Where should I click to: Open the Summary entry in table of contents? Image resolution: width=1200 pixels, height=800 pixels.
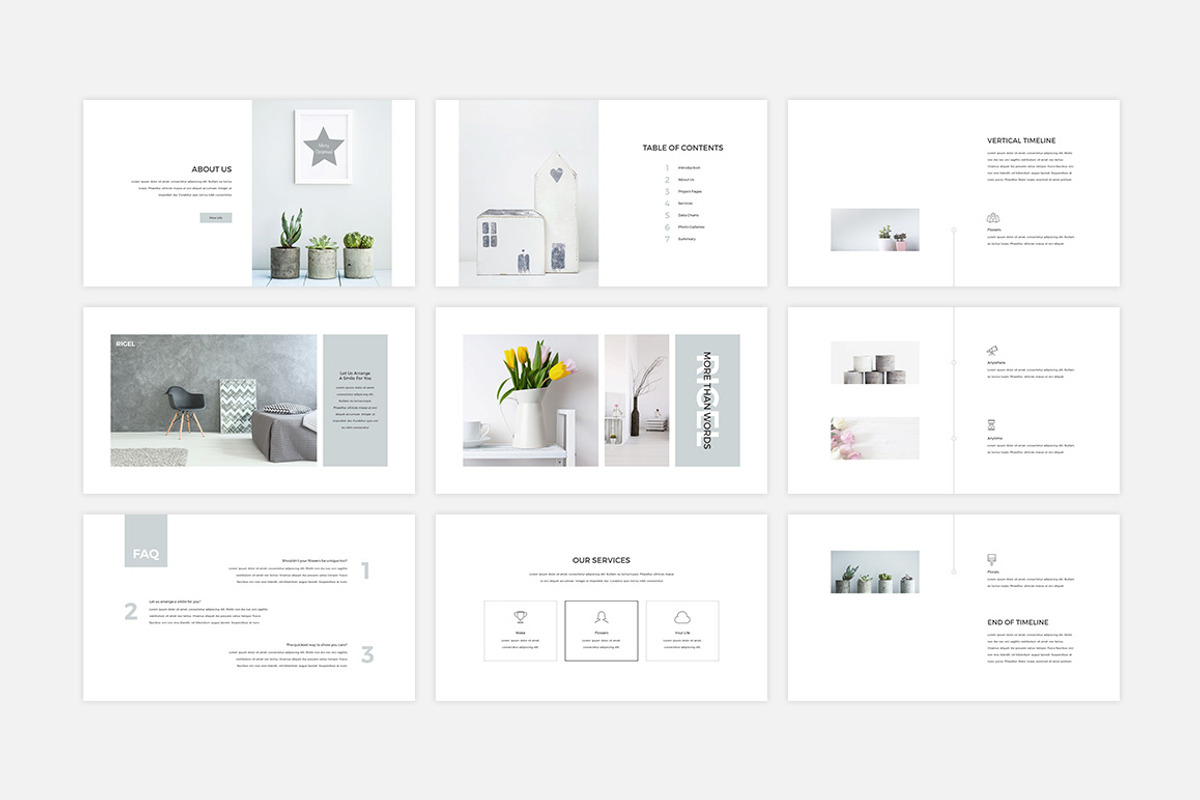point(687,239)
